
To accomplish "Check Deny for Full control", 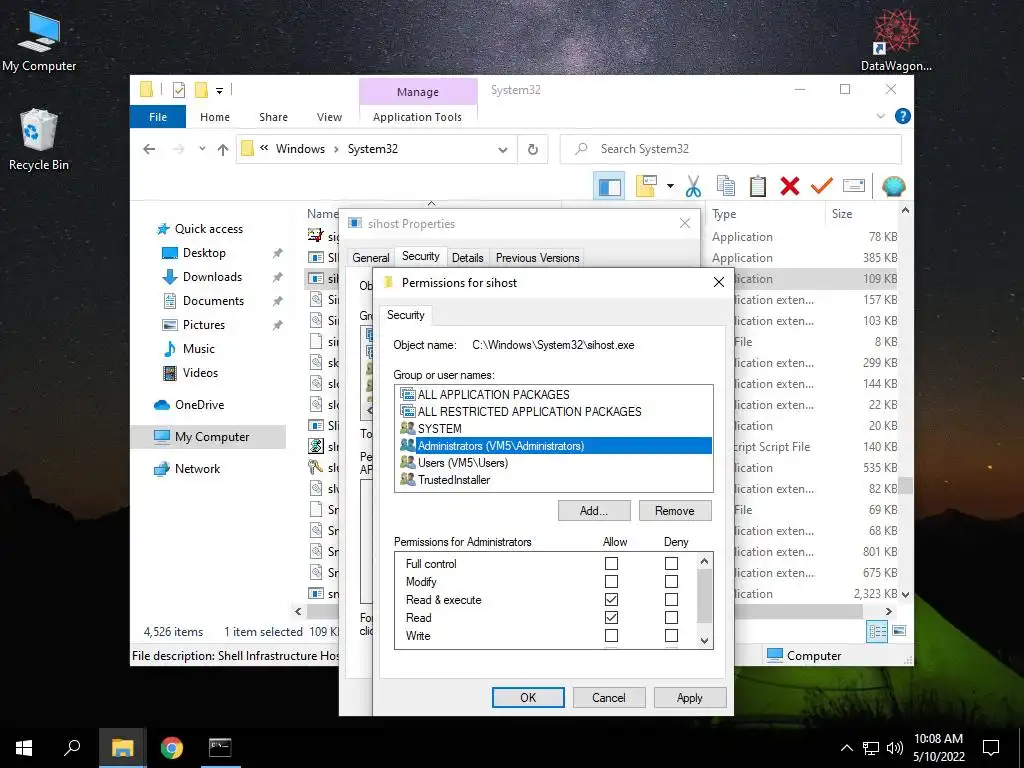I will coord(671,563).
